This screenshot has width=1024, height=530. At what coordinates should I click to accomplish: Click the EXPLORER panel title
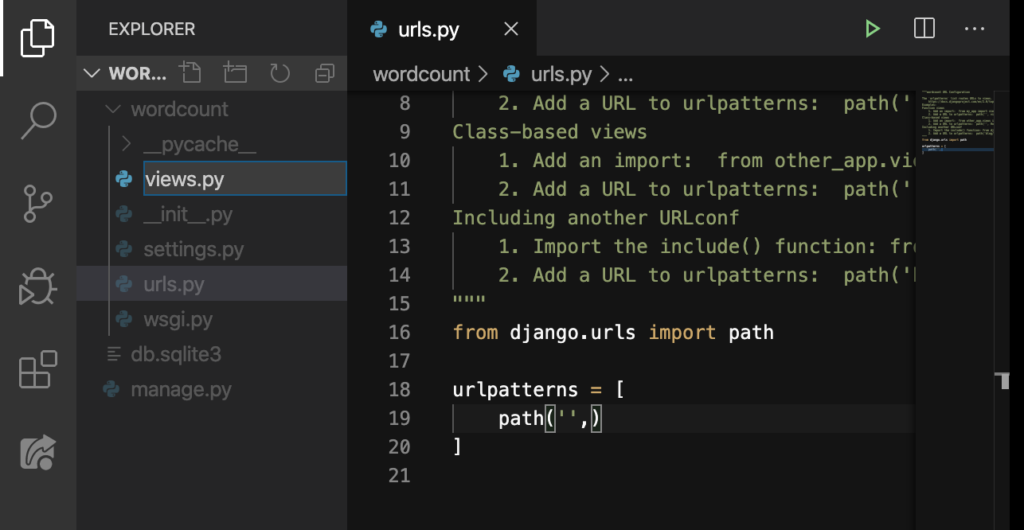tap(152, 29)
